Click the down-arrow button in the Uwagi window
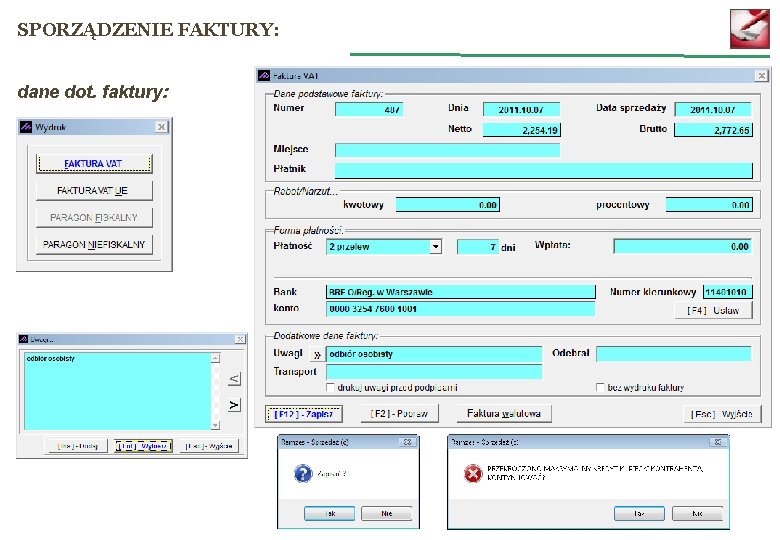780x540 pixels. pos(234,405)
